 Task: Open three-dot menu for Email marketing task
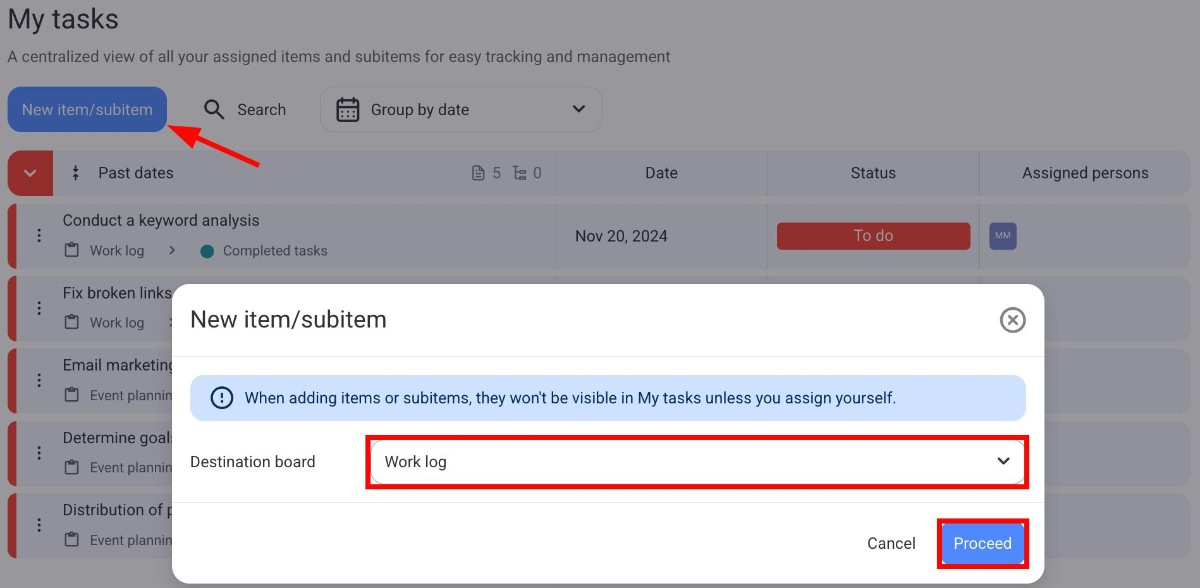pos(39,380)
